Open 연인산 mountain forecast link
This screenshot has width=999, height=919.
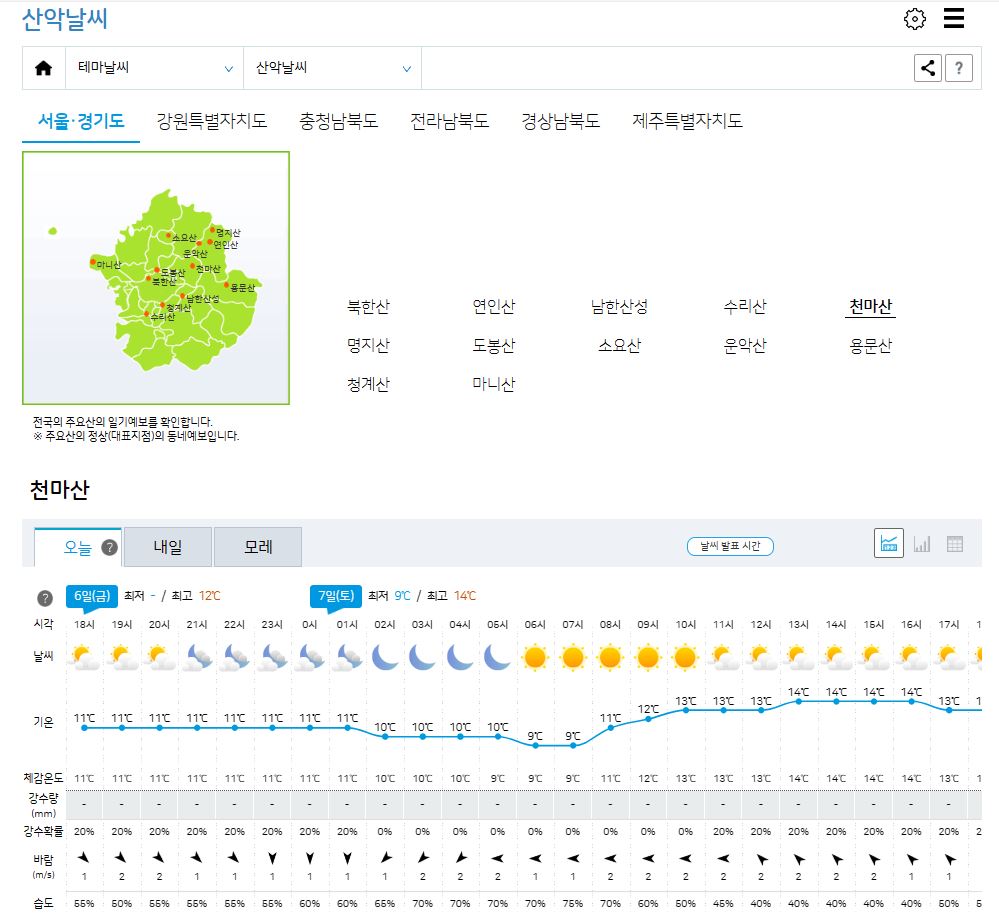(494, 307)
